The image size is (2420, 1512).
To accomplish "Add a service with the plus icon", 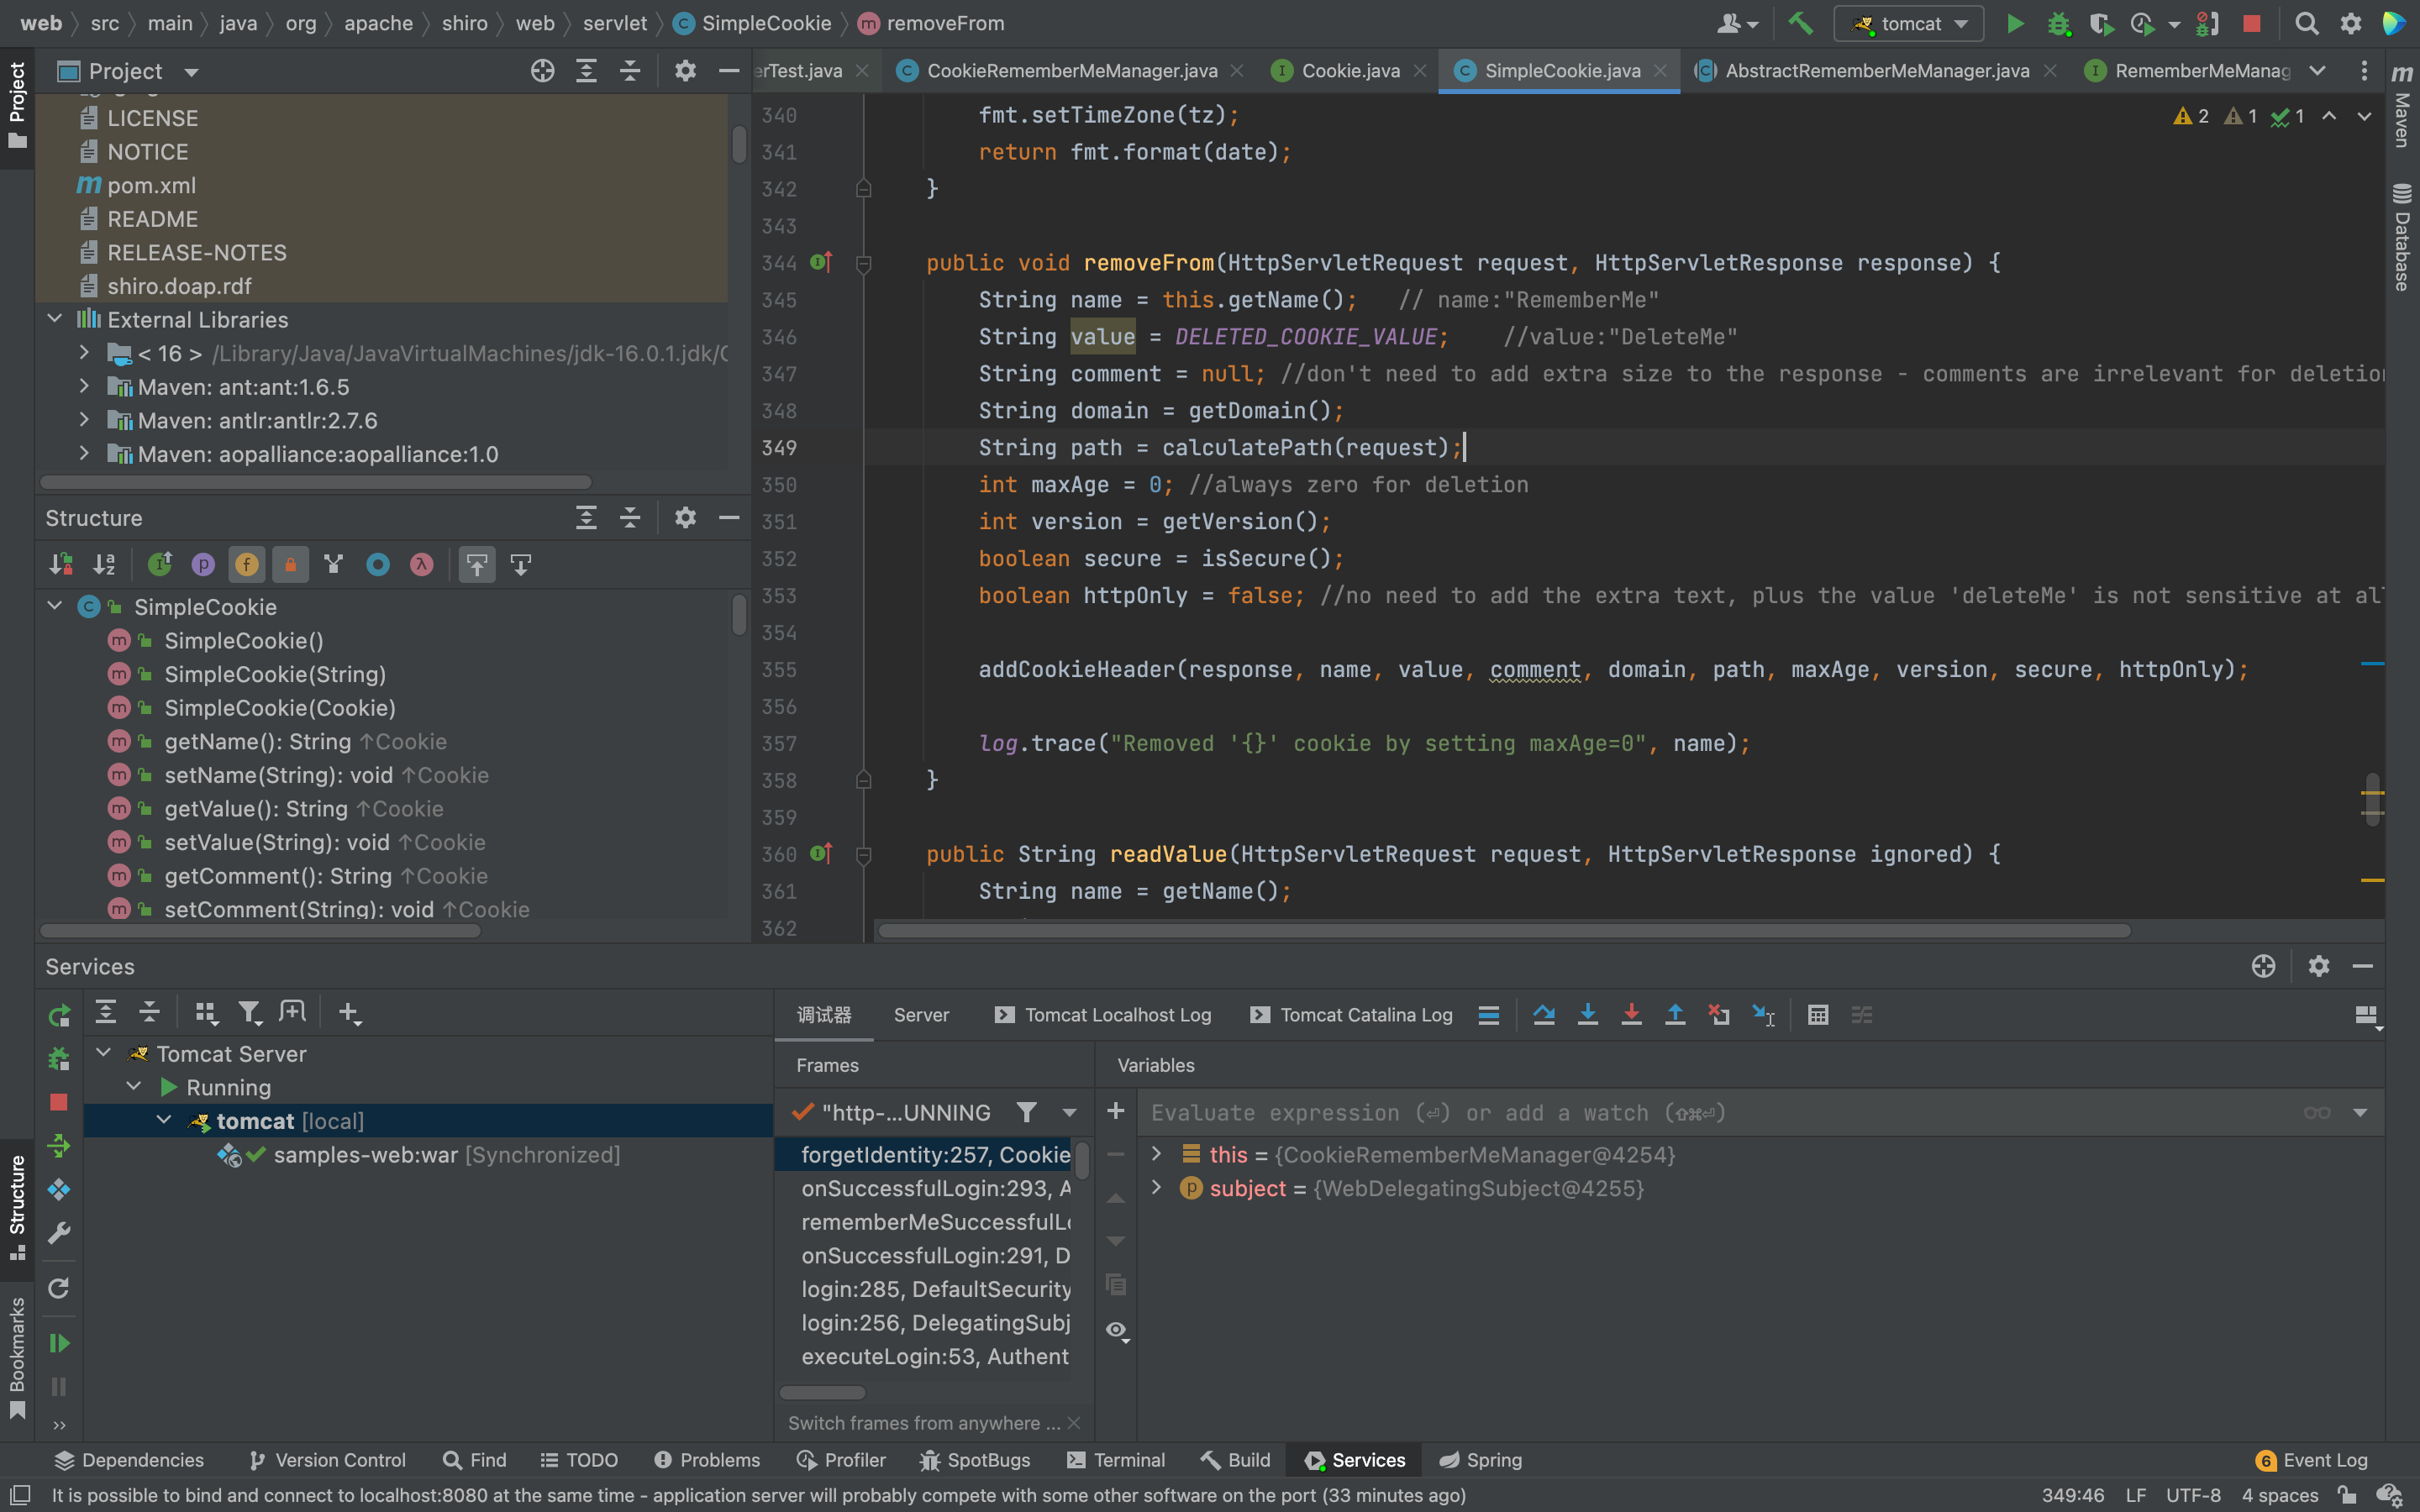I will 348,1013.
